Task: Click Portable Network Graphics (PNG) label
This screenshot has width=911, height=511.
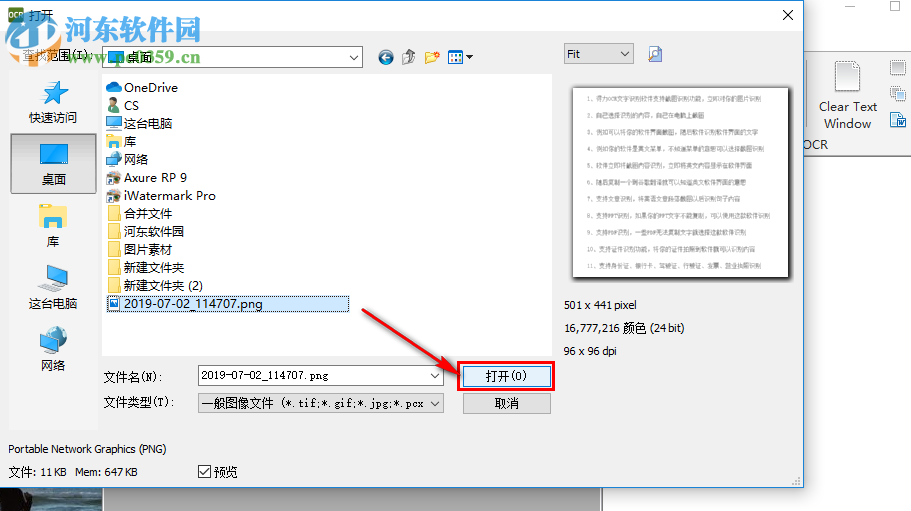Action: (87, 449)
